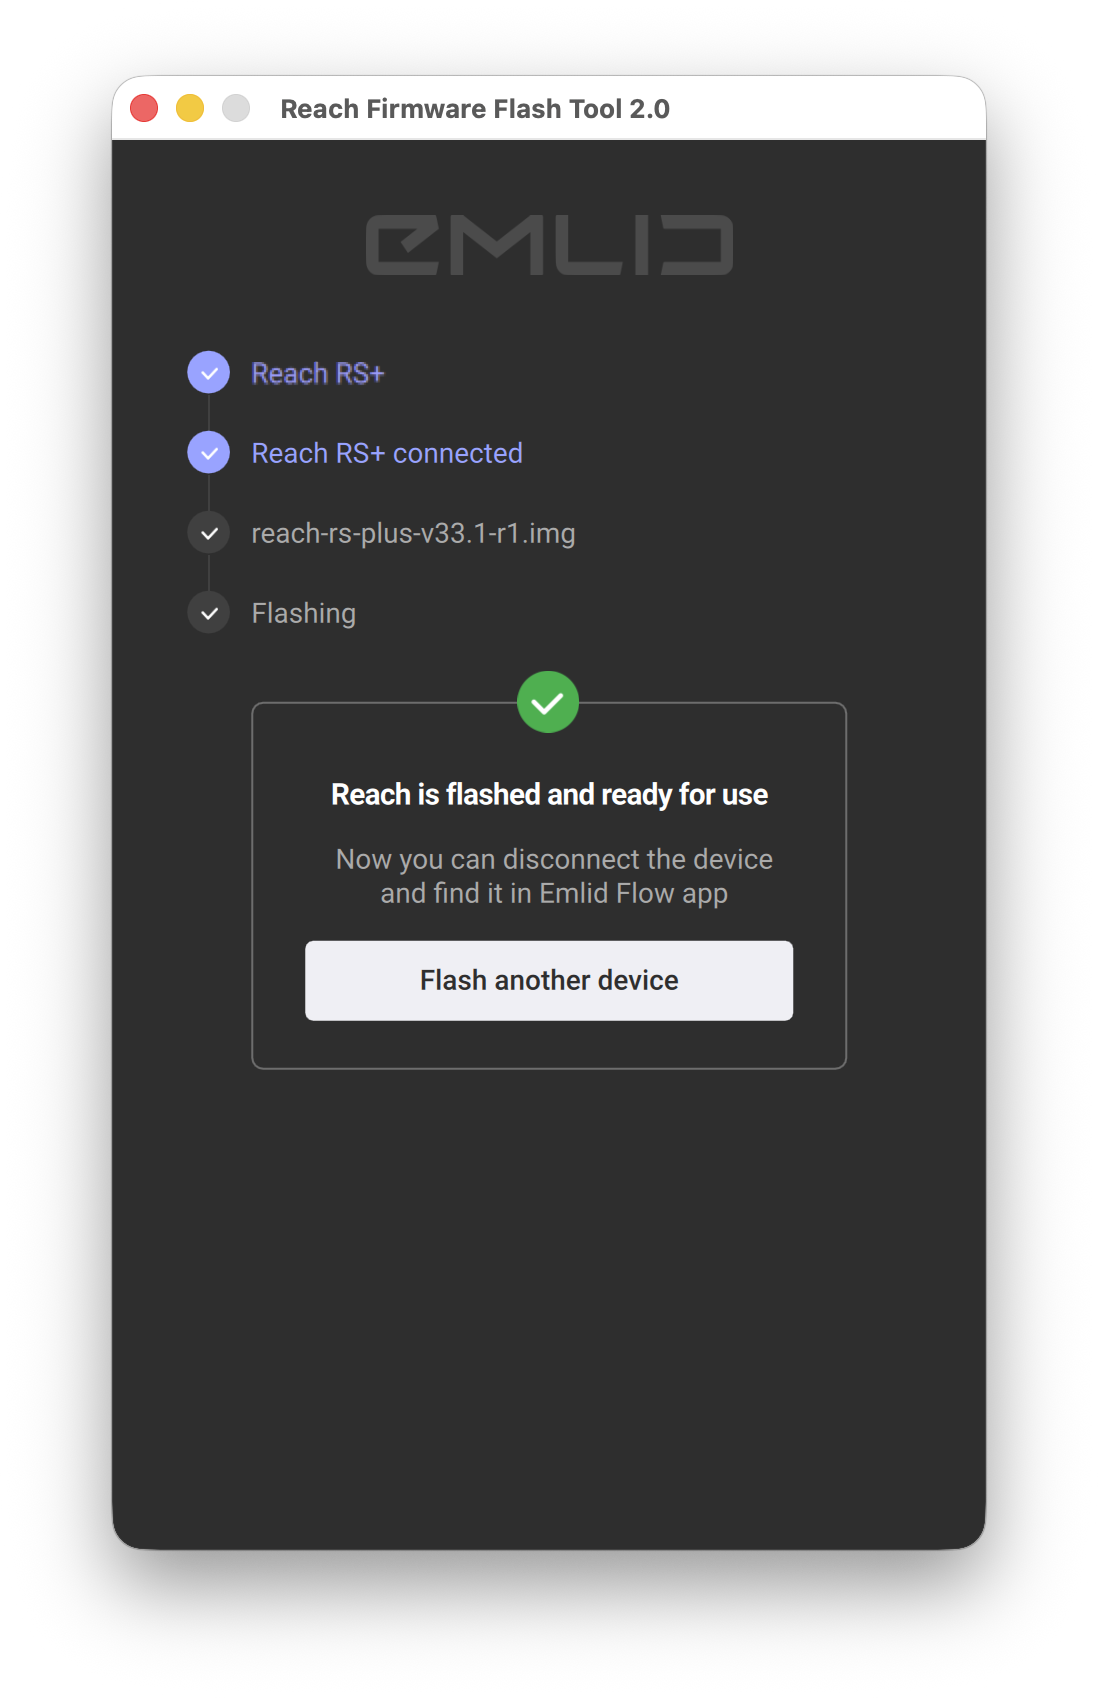Select the Flashing step label
The width and height of the screenshot is (1098, 1698).
click(x=304, y=613)
